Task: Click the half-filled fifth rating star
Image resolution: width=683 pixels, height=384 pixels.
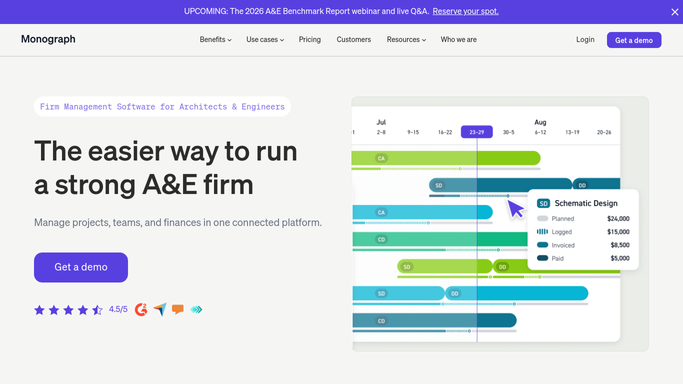Action: coord(97,310)
